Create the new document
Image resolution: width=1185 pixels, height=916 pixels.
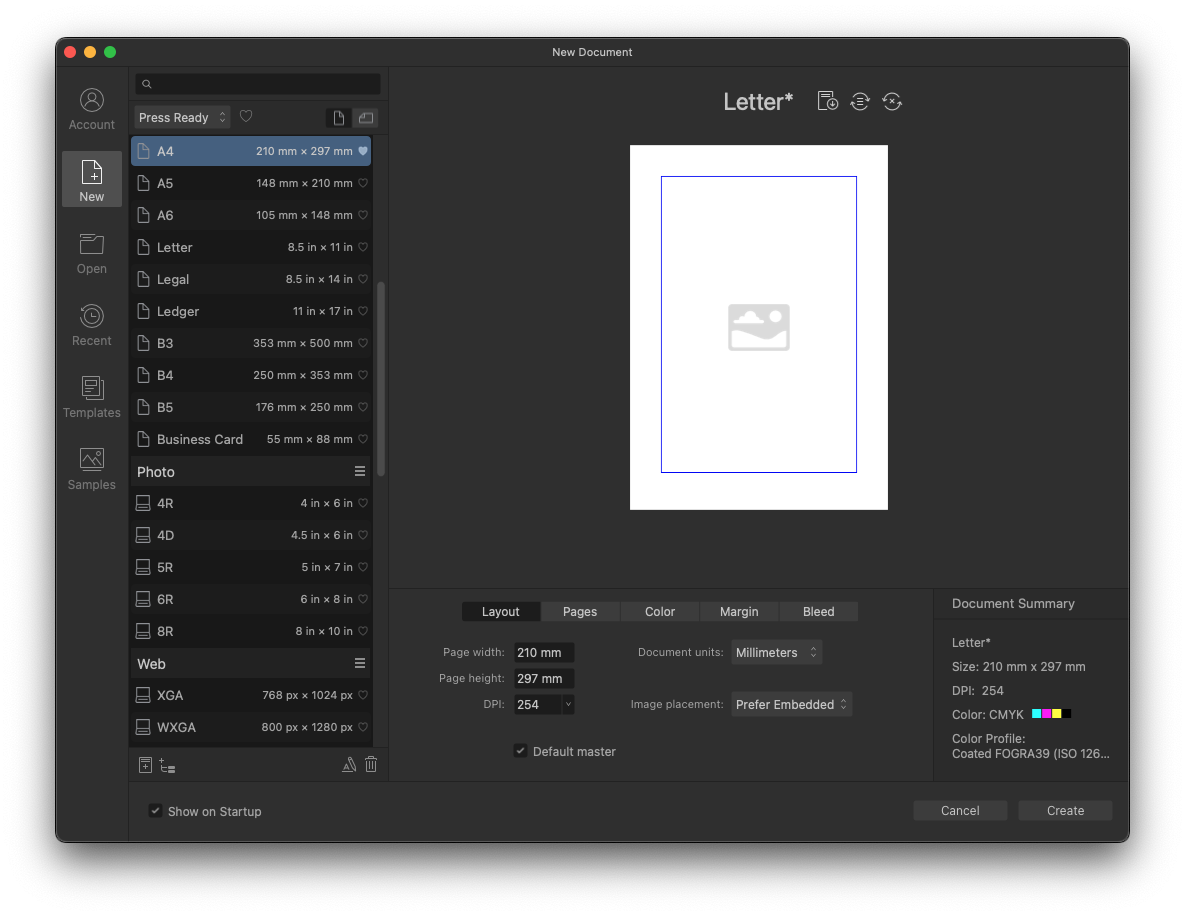click(x=1064, y=810)
